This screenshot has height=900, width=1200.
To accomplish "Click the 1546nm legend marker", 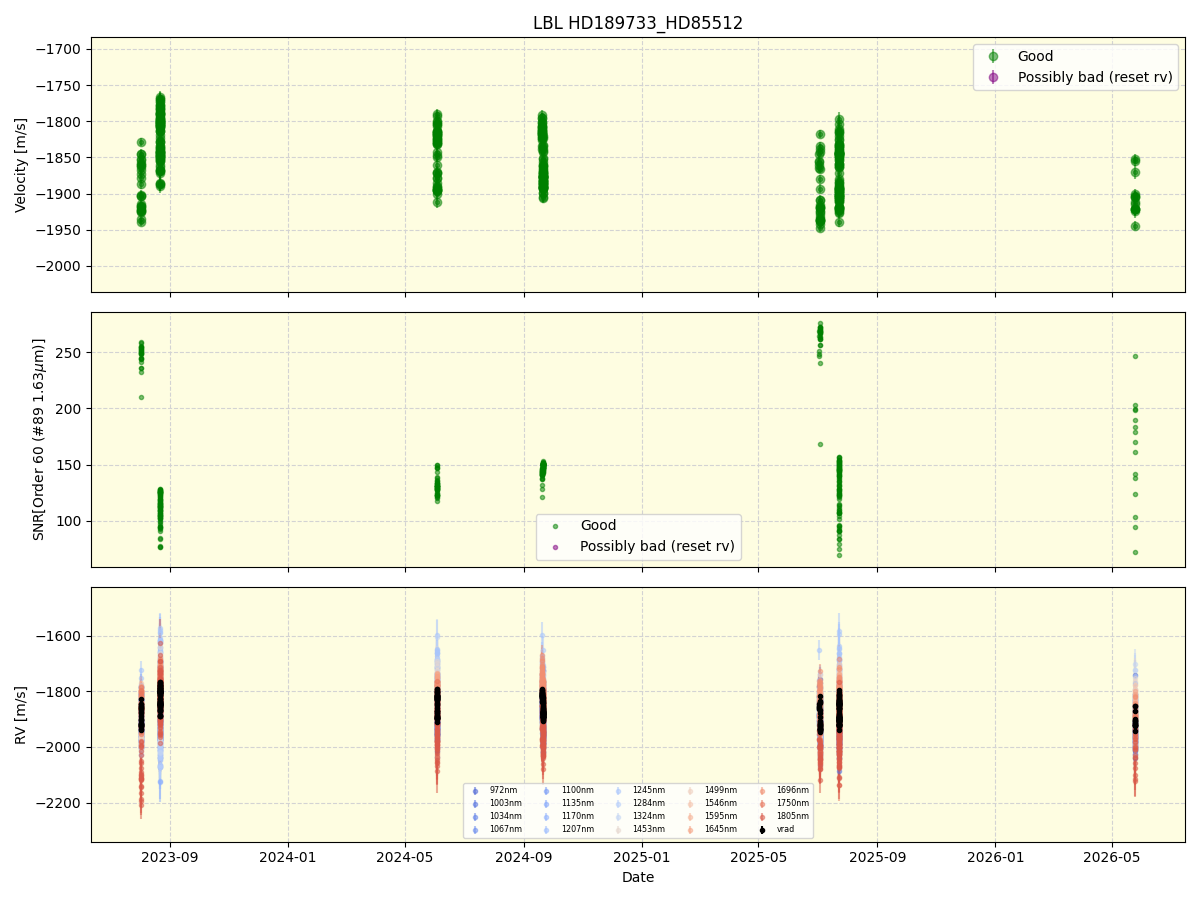I will [x=690, y=803].
